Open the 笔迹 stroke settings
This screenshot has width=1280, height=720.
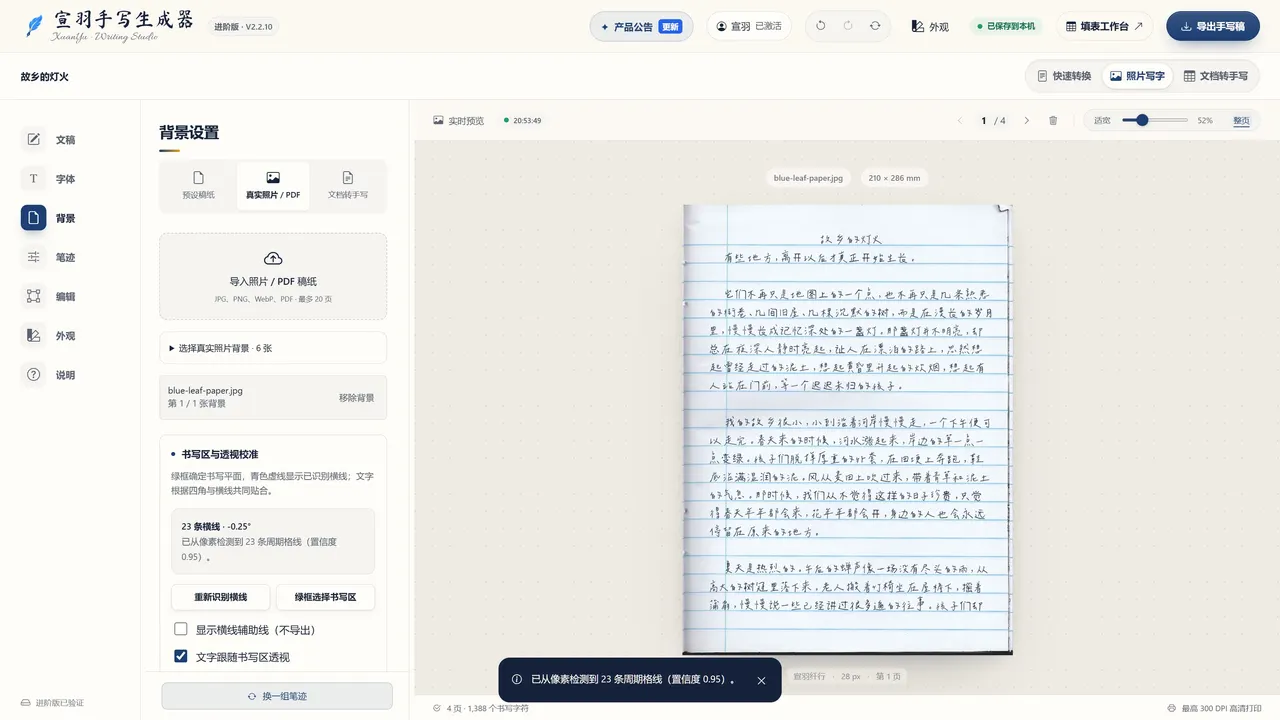coord(50,257)
